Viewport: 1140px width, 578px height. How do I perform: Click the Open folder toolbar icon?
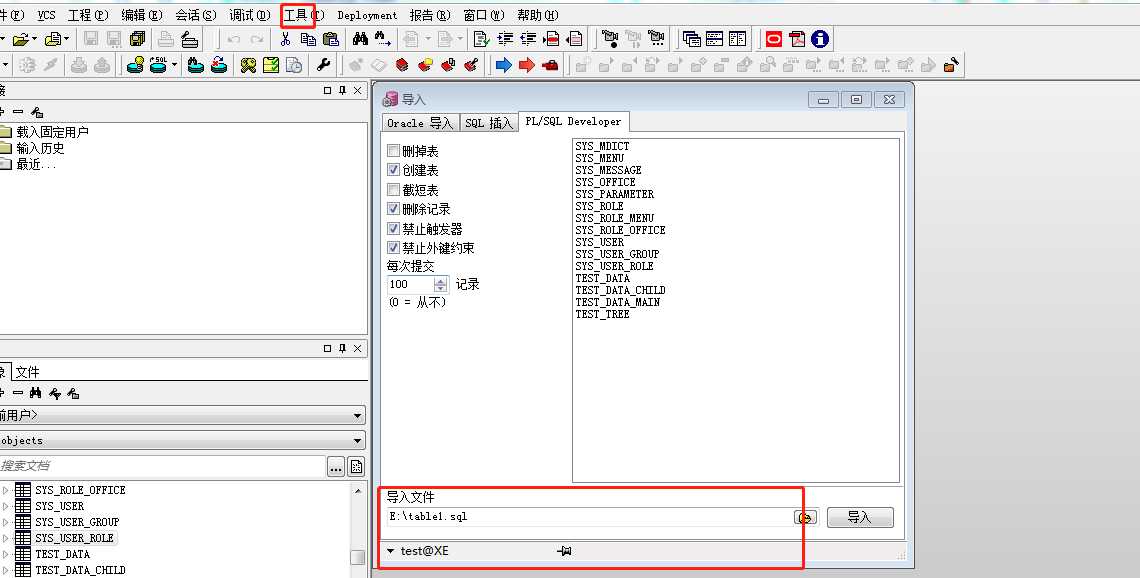point(20,39)
